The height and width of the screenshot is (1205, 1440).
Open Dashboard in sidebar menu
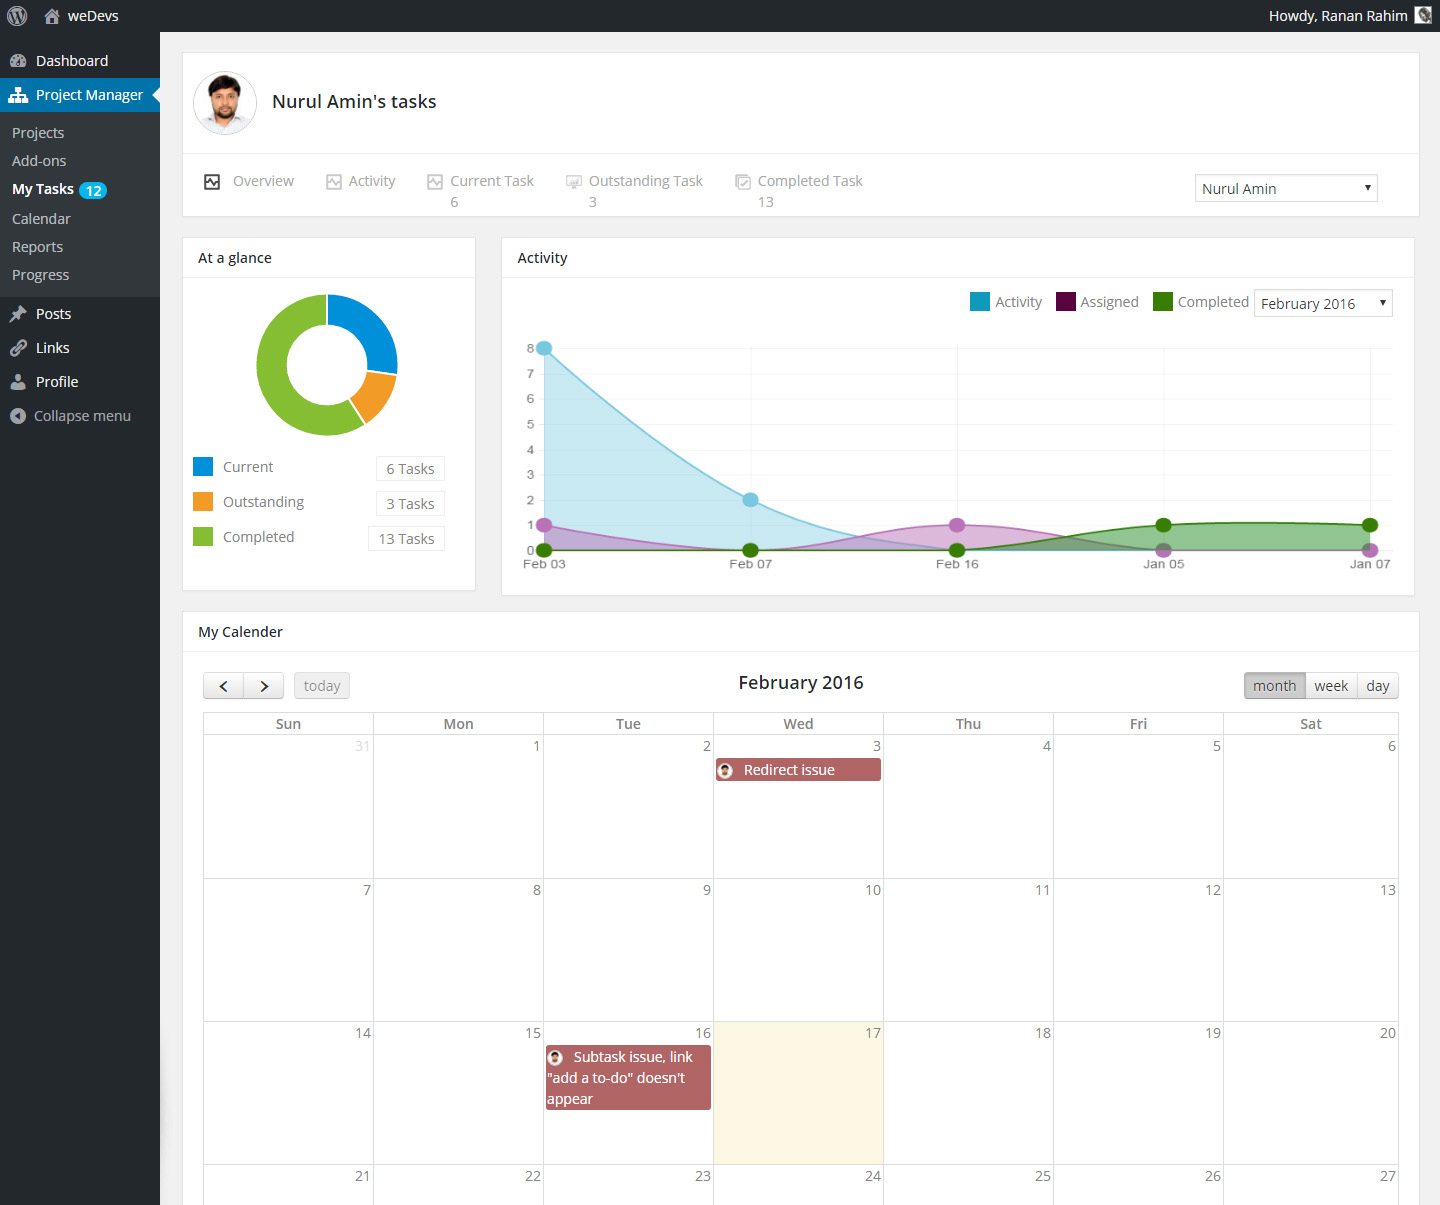click(80, 61)
